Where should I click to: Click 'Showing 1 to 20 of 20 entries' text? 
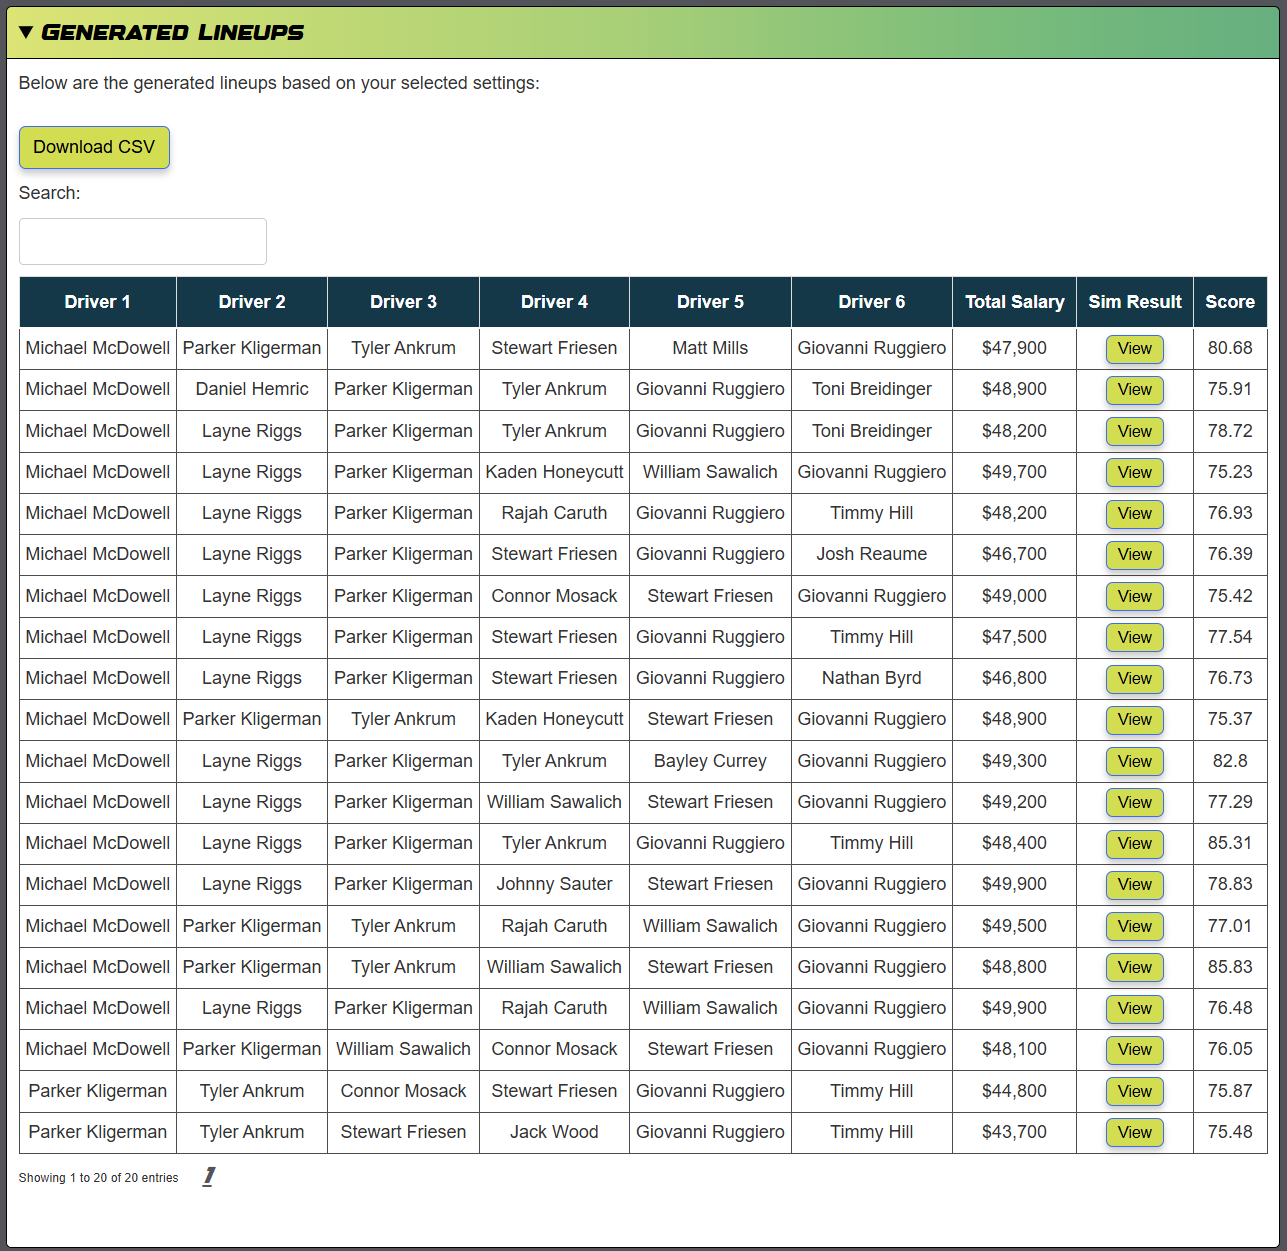pos(98,1178)
